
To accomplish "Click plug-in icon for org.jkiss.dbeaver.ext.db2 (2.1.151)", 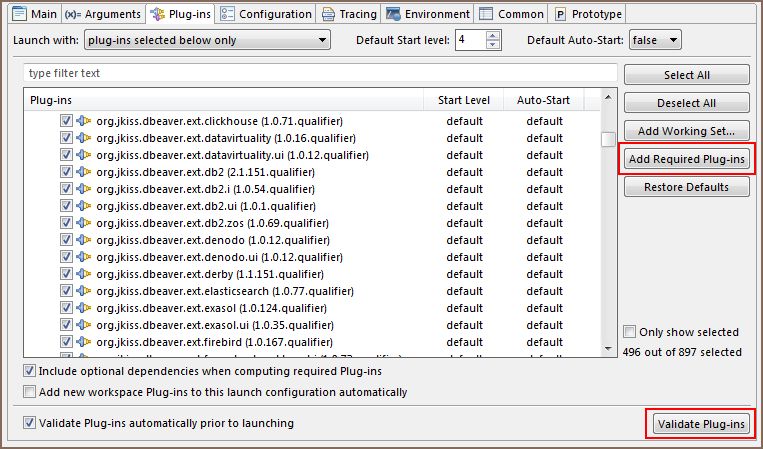I will tap(84, 172).
